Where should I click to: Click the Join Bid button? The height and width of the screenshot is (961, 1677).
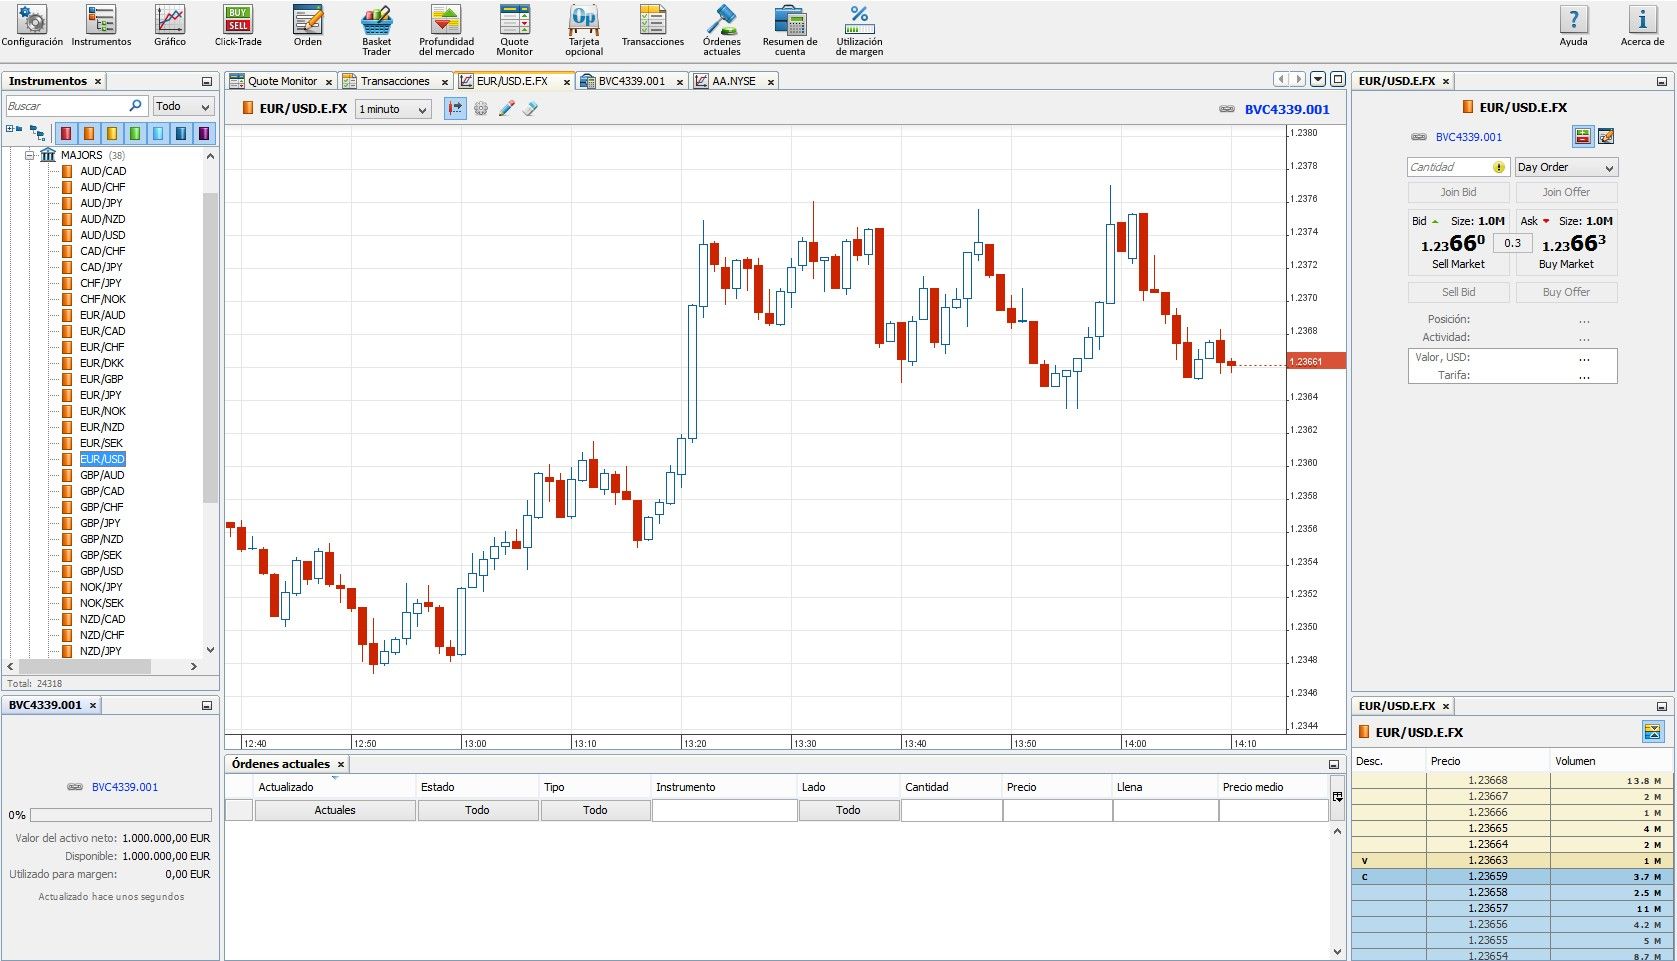point(1458,192)
